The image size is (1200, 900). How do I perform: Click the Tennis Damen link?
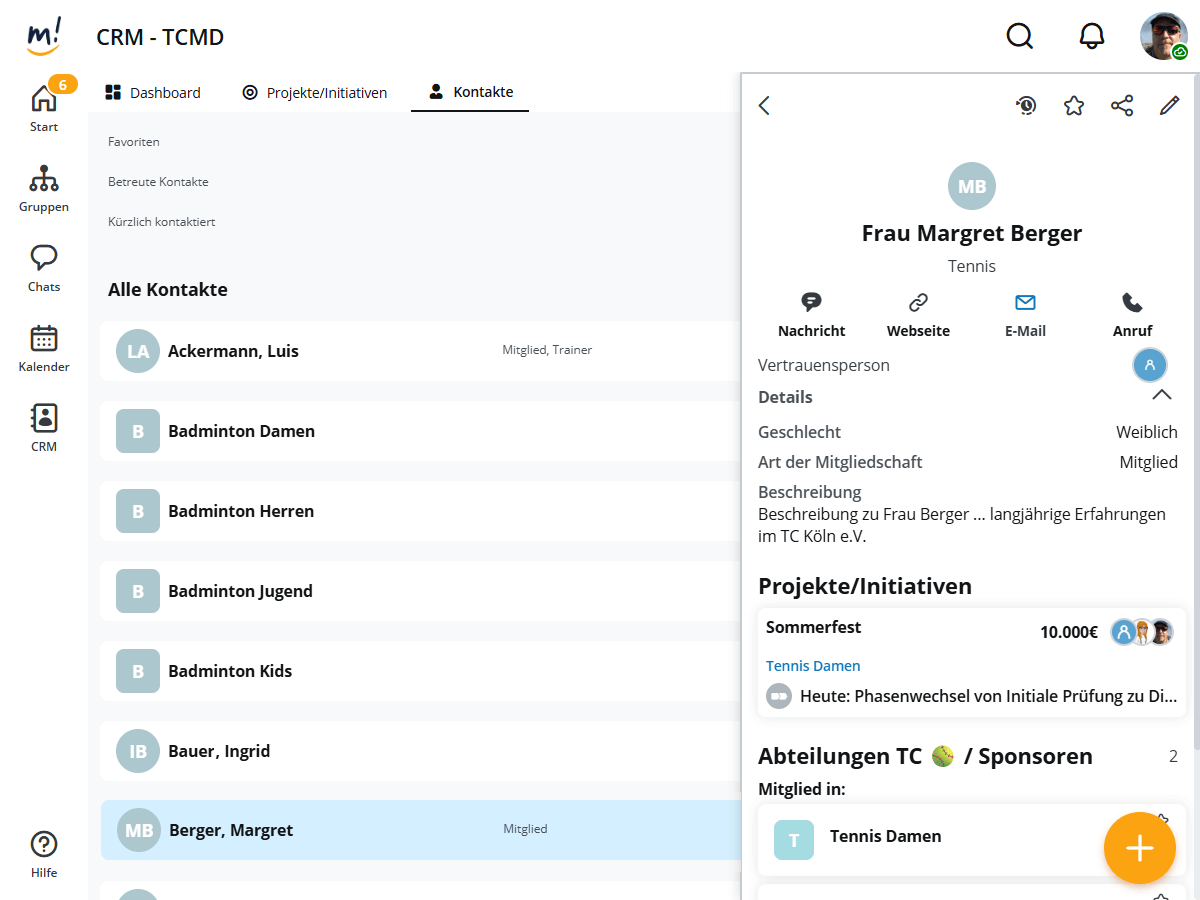click(x=813, y=666)
